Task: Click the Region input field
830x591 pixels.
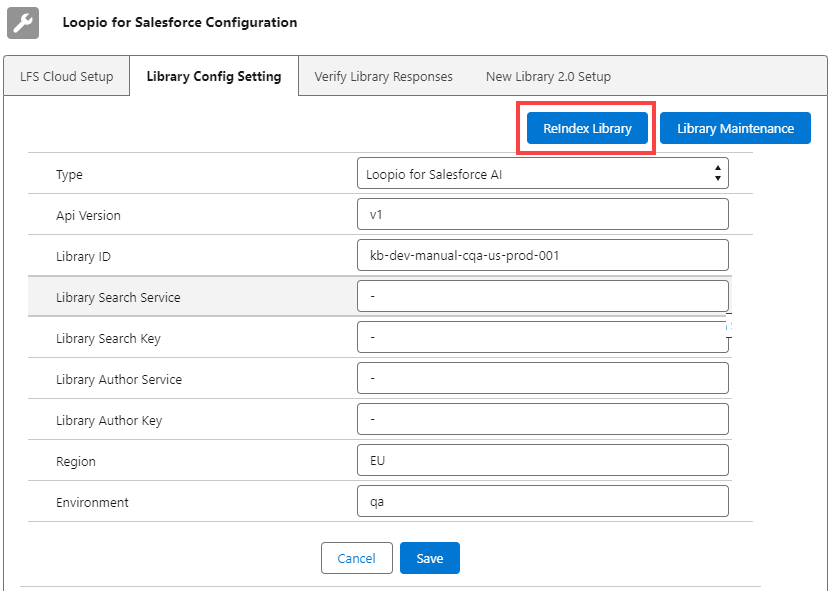Action: [x=543, y=460]
